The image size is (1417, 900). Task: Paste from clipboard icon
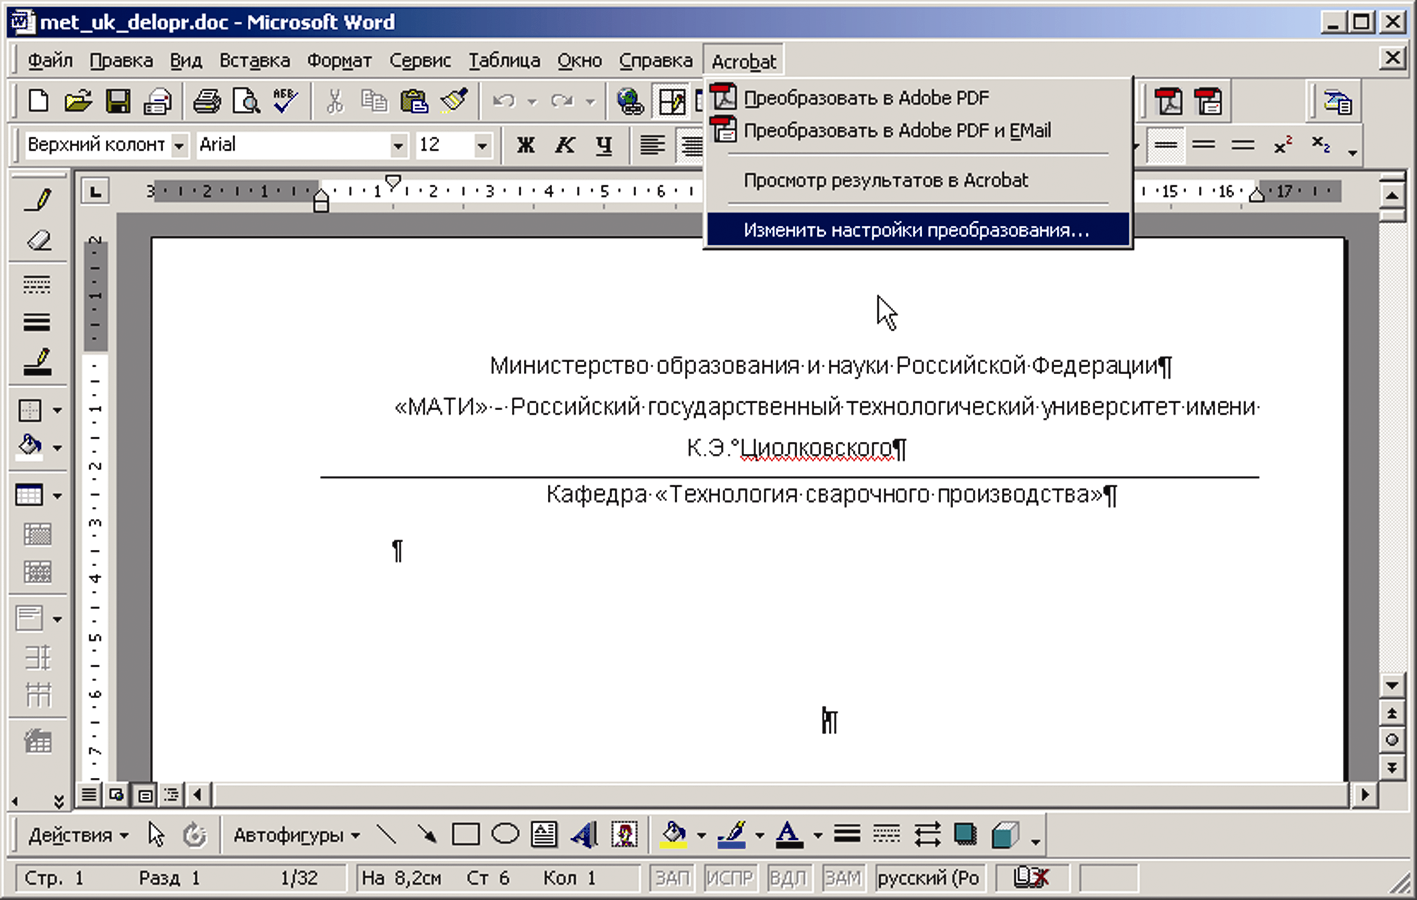(x=413, y=101)
